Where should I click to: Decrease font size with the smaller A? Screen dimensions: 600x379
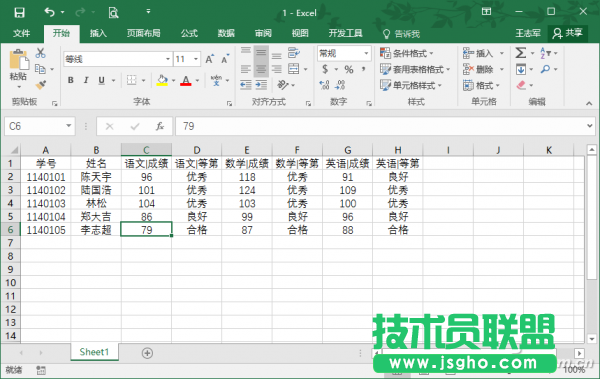[x=225, y=59]
